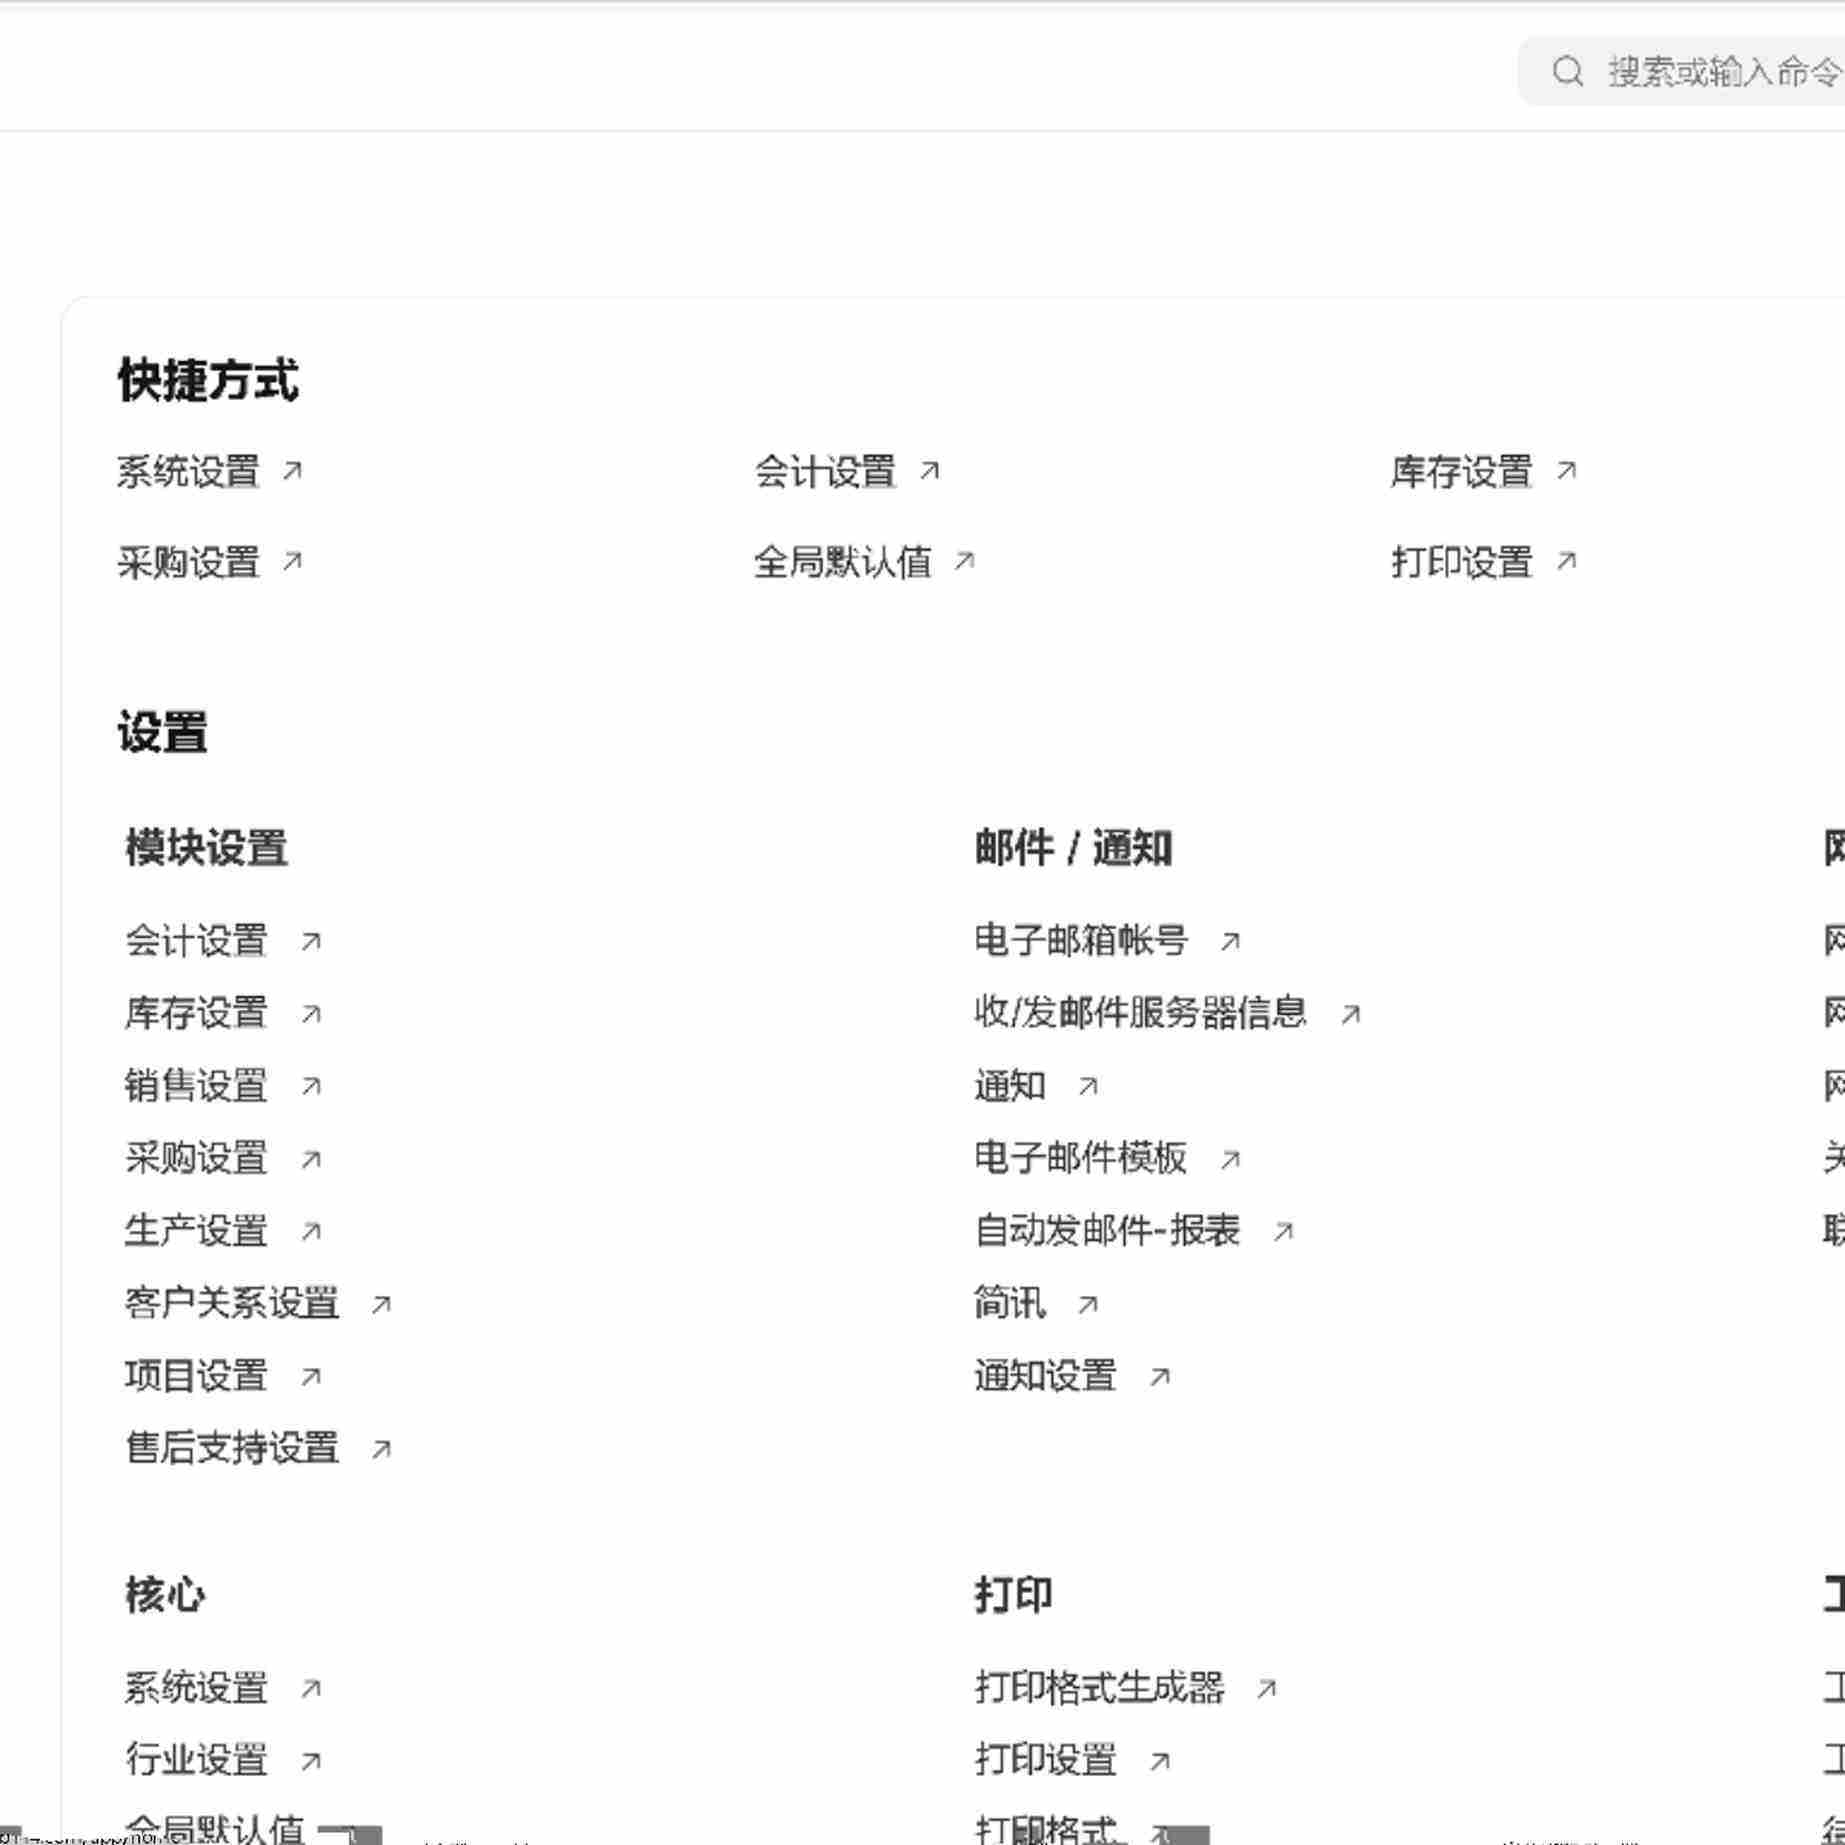Open 生产设置 under 模块设置
The width and height of the screenshot is (1845, 1845).
coord(197,1231)
